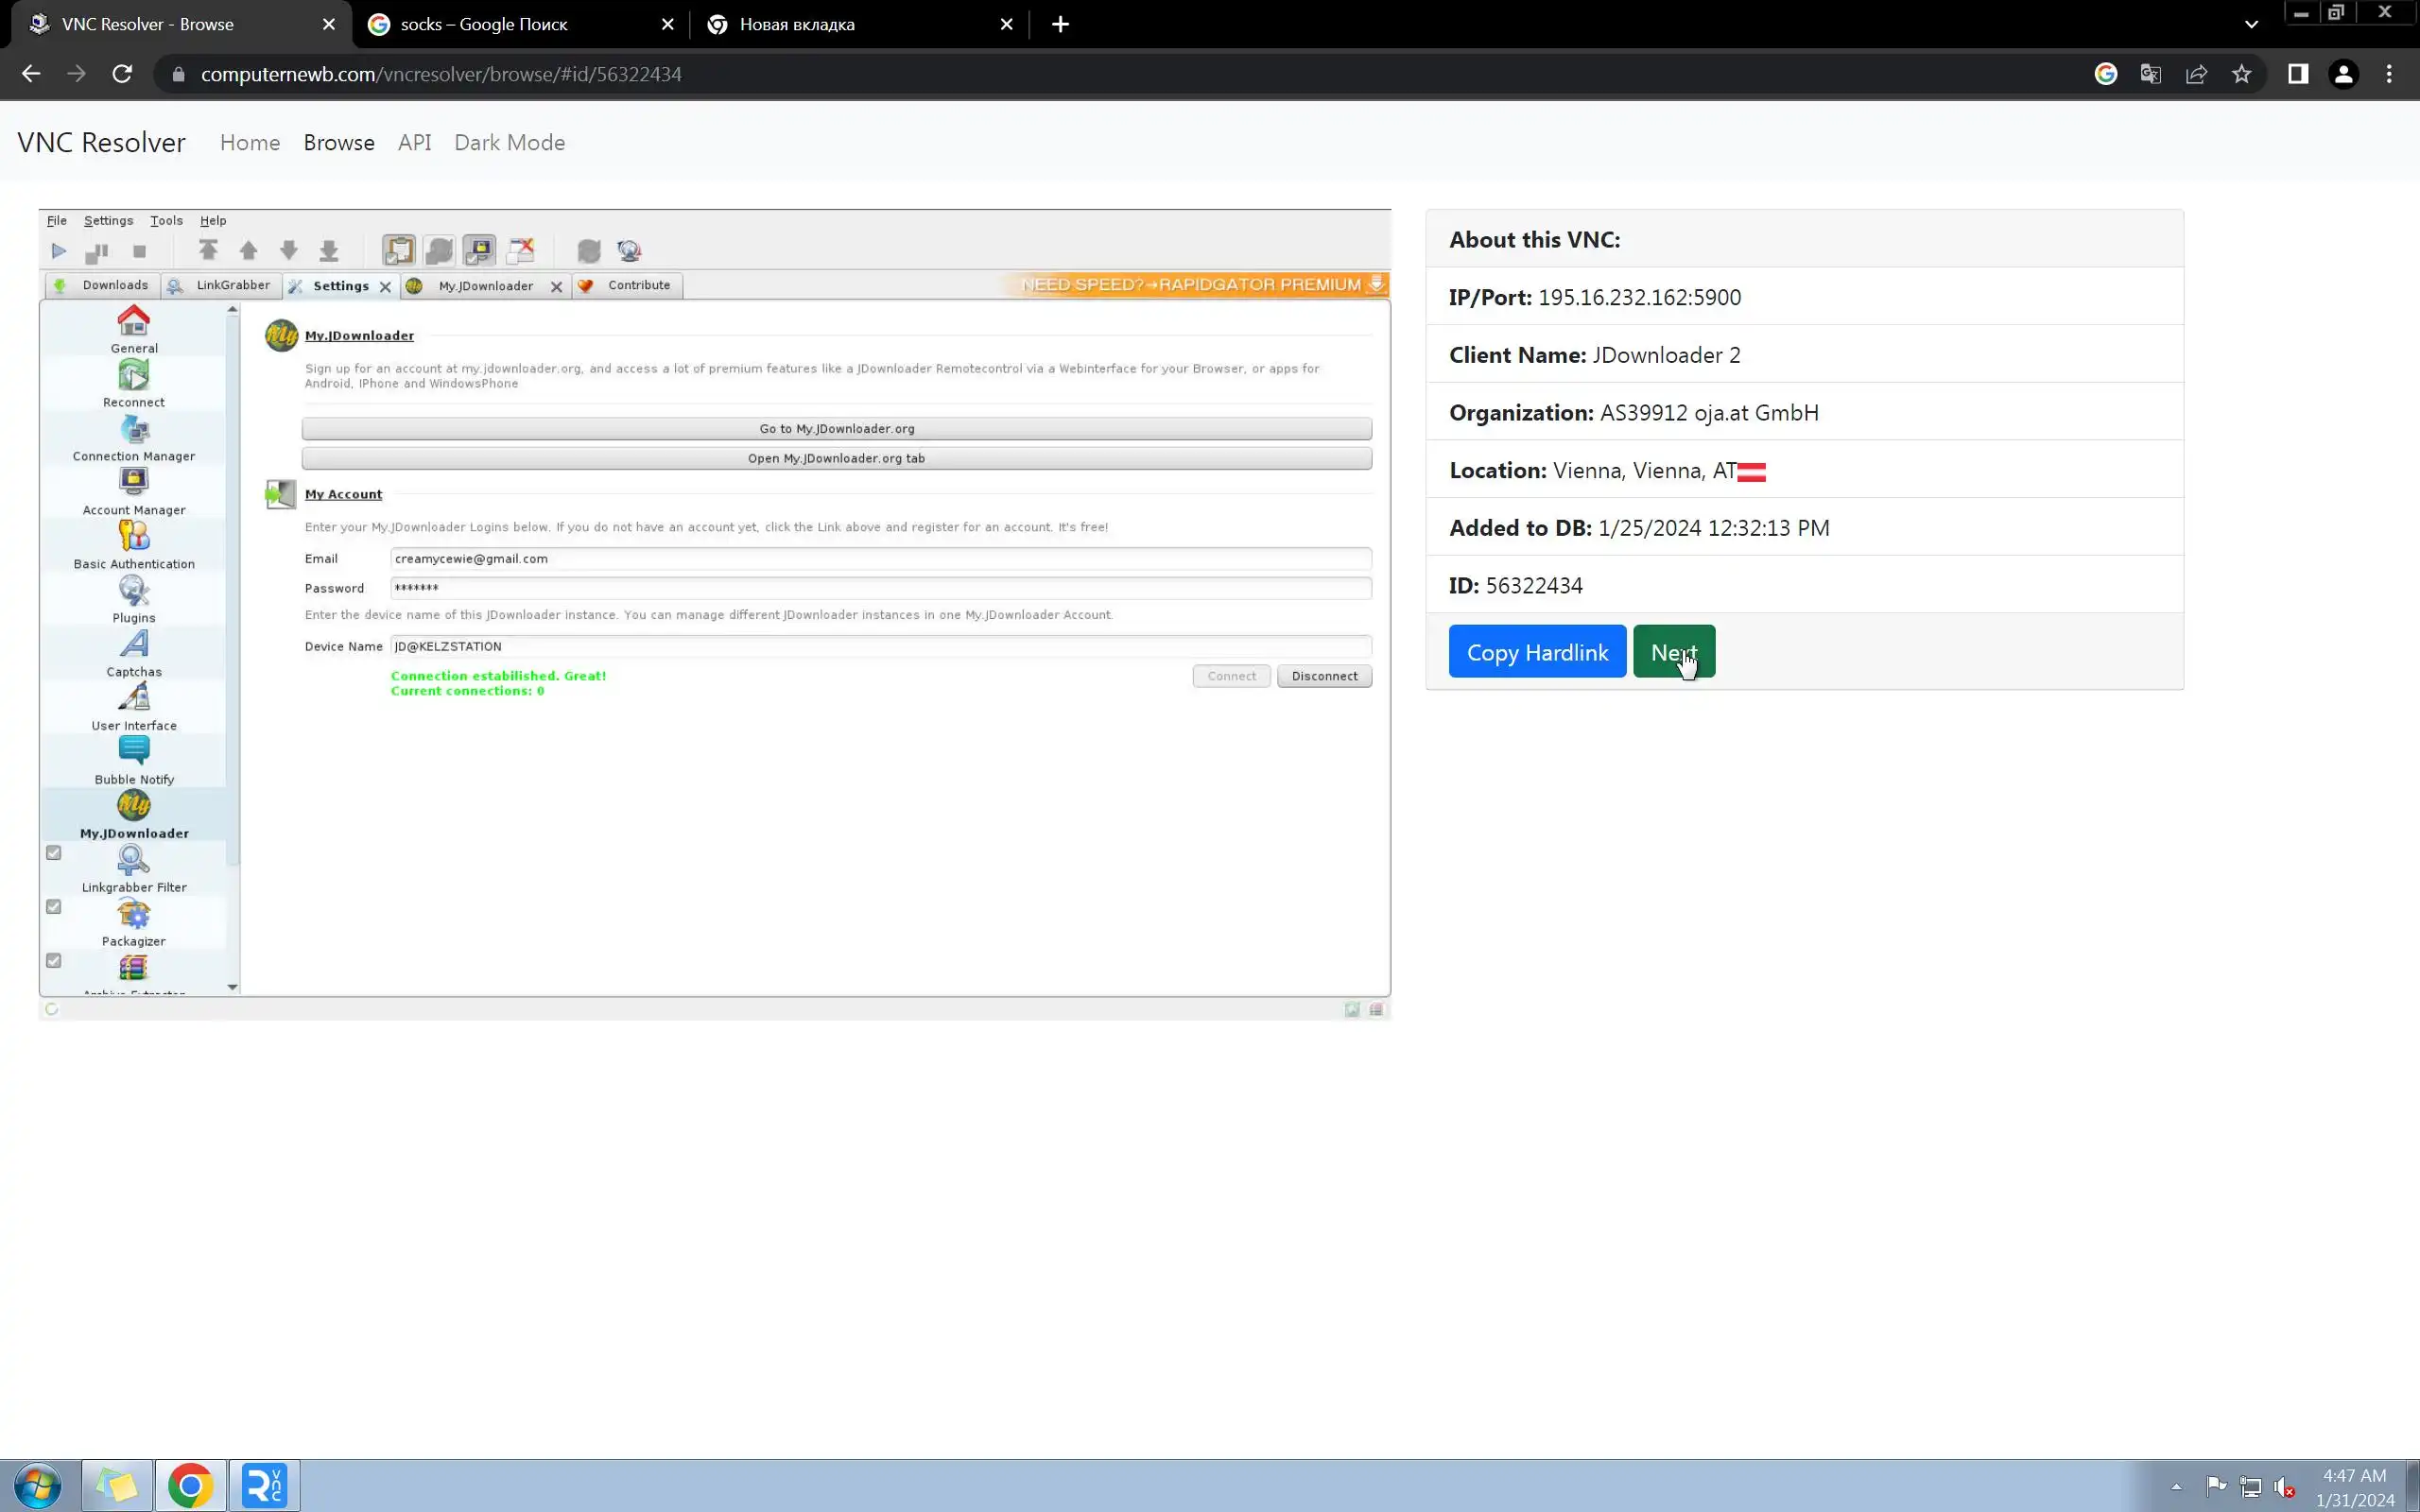The image size is (2420, 1512).
Task: Bookmark this page with star icon
Action: [2241, 74]
